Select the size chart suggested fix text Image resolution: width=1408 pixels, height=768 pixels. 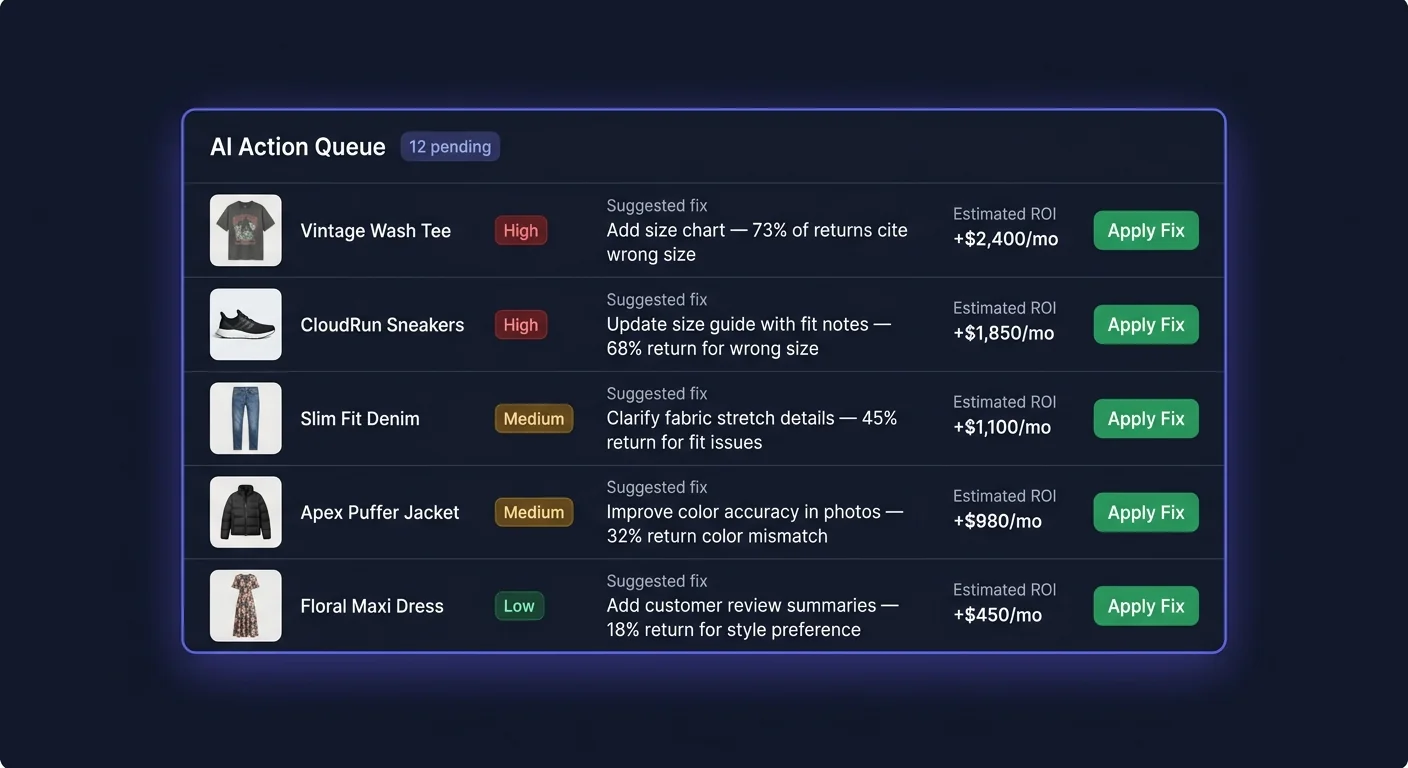pyautogui.click(x=757, y=242)
